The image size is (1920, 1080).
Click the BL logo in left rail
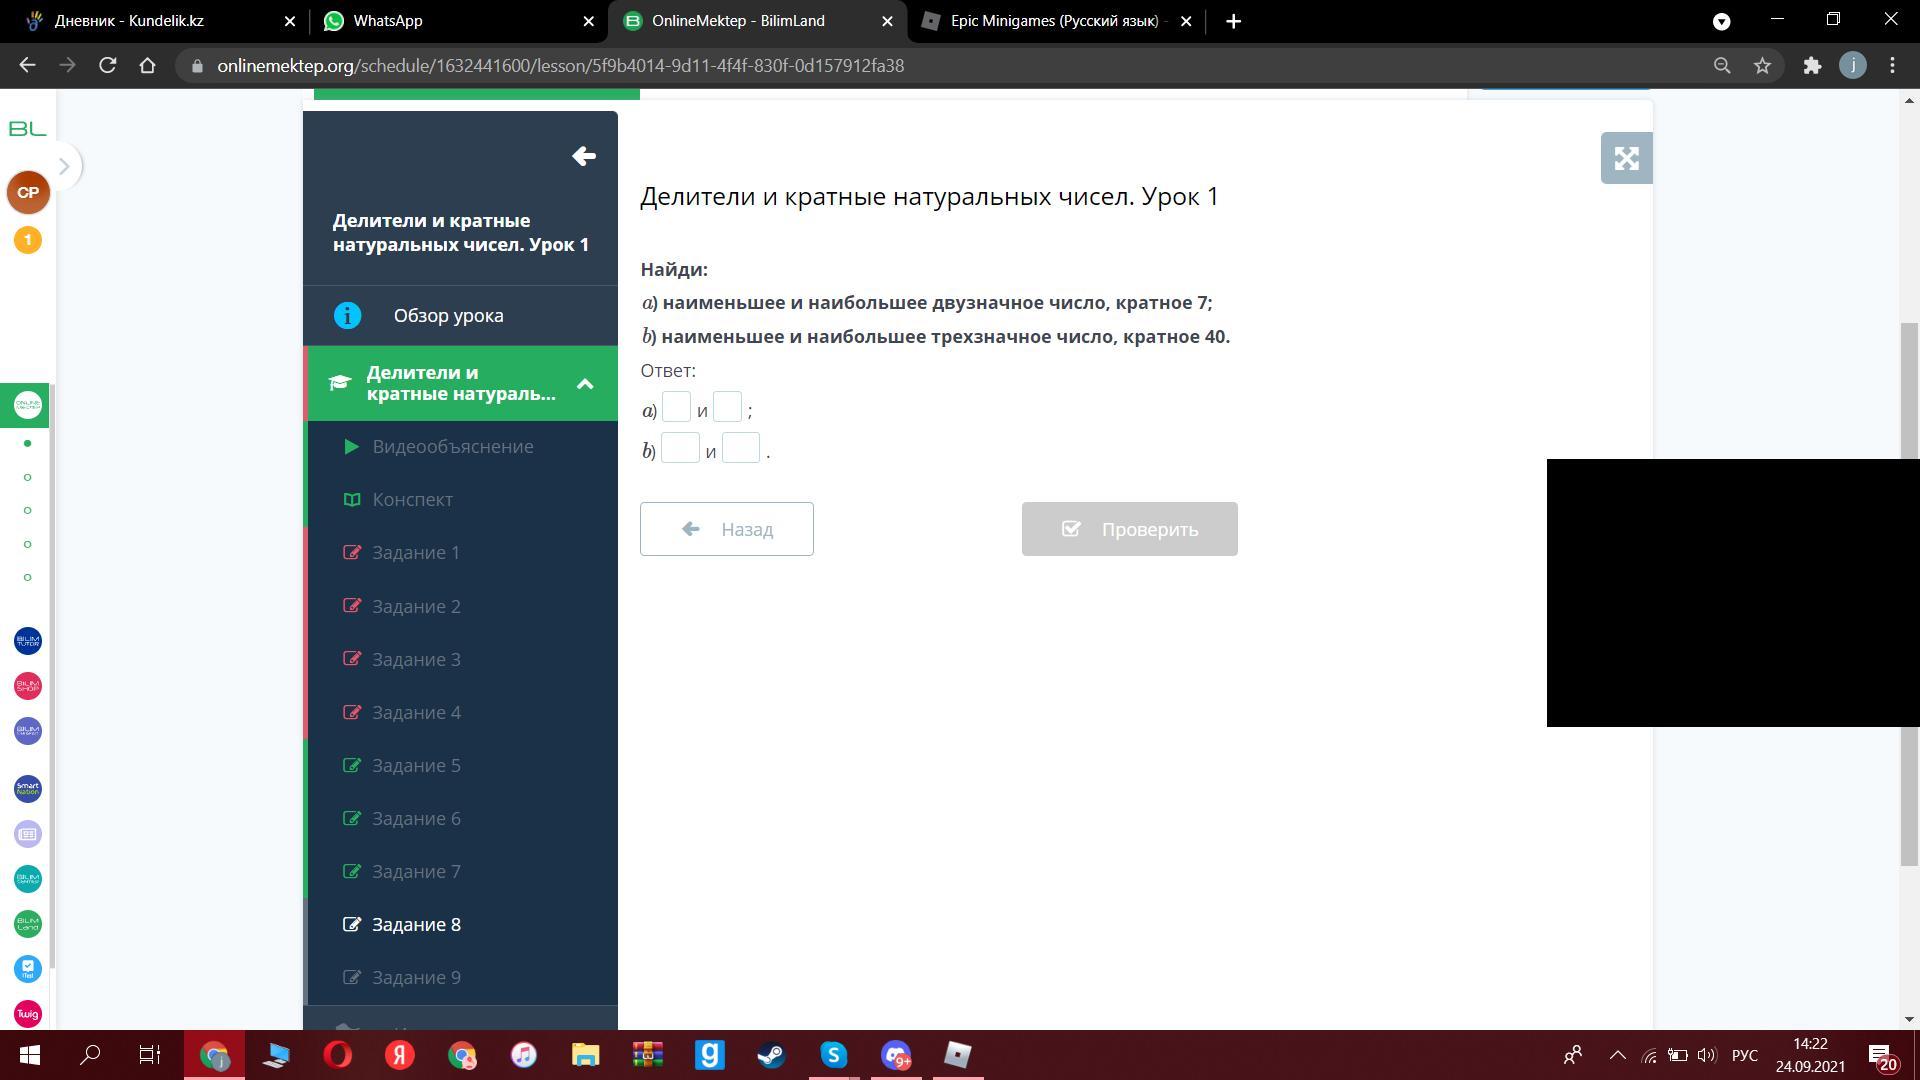click(x=27, y=129)
